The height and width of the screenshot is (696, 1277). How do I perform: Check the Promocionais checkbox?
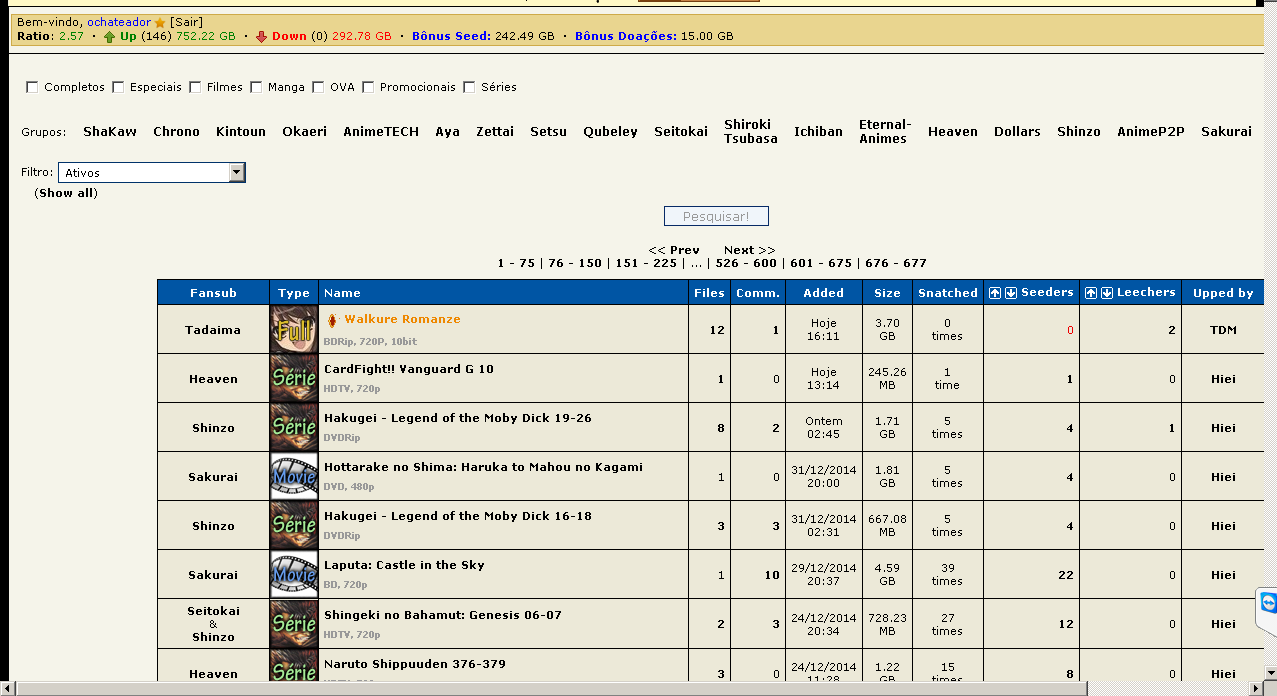coord(368,87)
